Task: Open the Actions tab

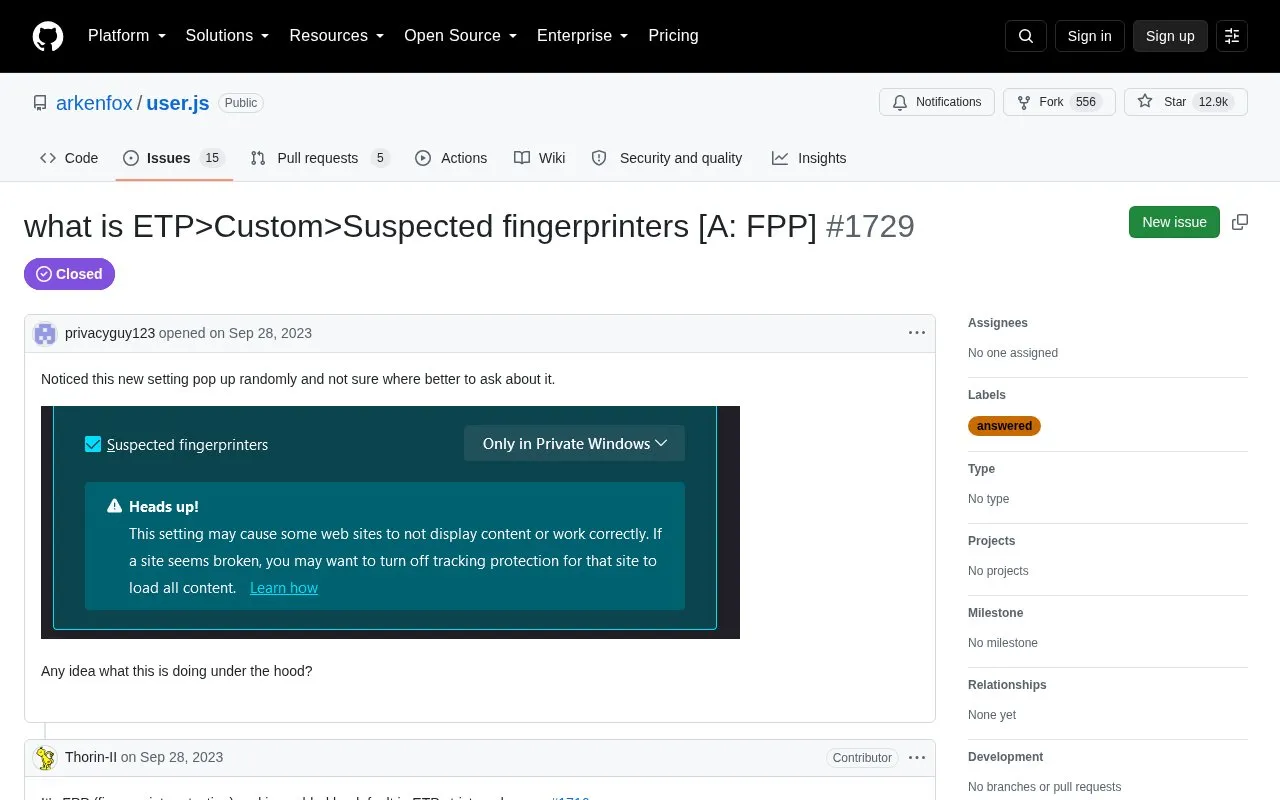Action: point(451,158)
